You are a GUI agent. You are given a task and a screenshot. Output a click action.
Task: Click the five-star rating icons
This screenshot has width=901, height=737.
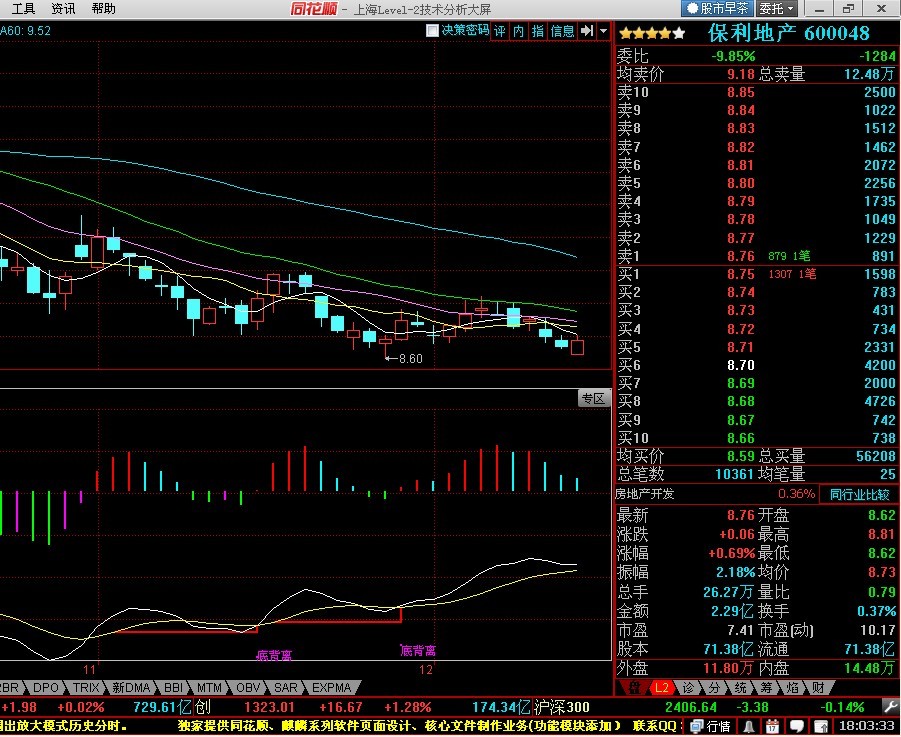click(652, 33)
